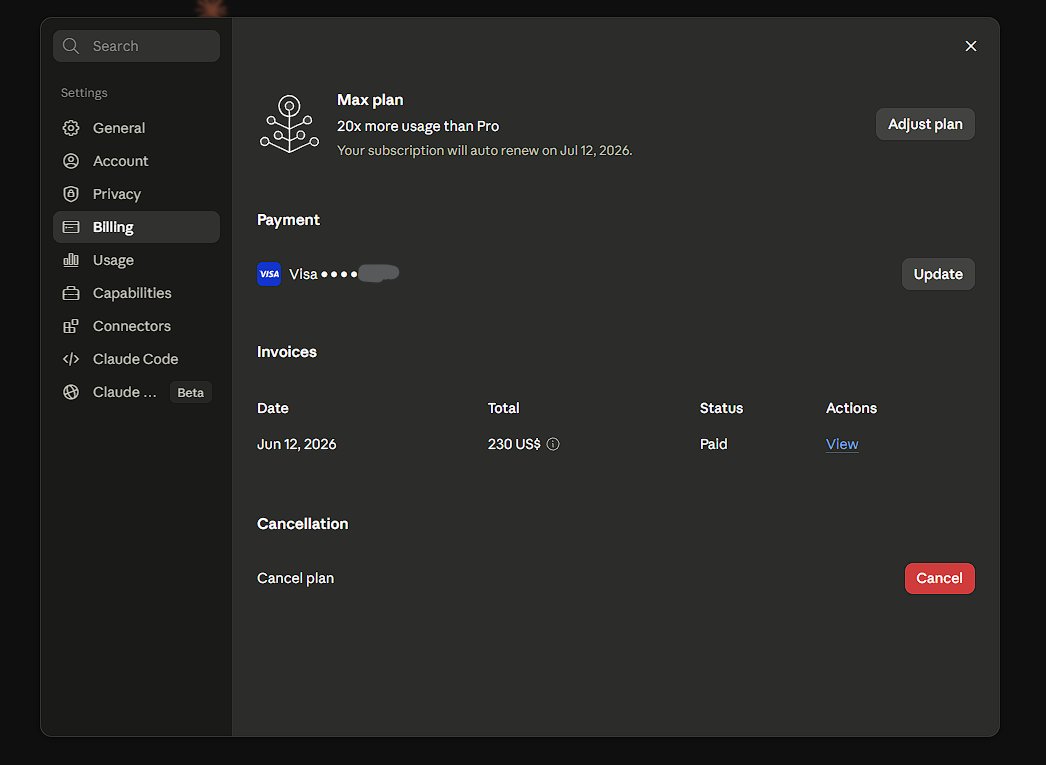Click the Connectors blocks icon
The image size is (1046, 765).
(x=71, y=326)
